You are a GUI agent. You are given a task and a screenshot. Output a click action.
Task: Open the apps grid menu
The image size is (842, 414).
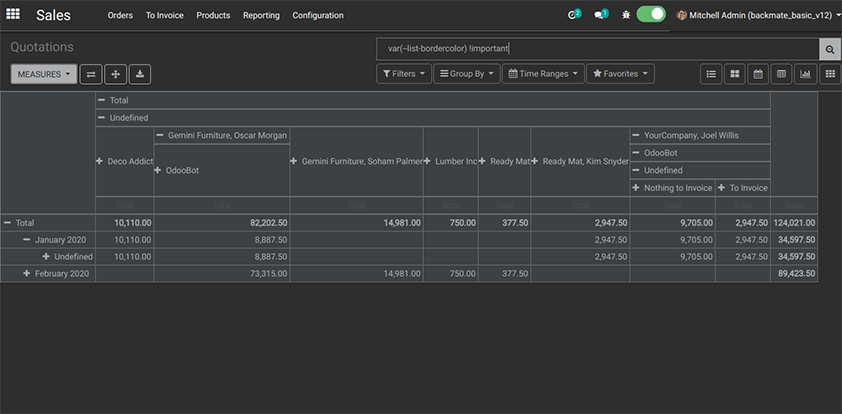pyautogui.click(x=12, y=14)
